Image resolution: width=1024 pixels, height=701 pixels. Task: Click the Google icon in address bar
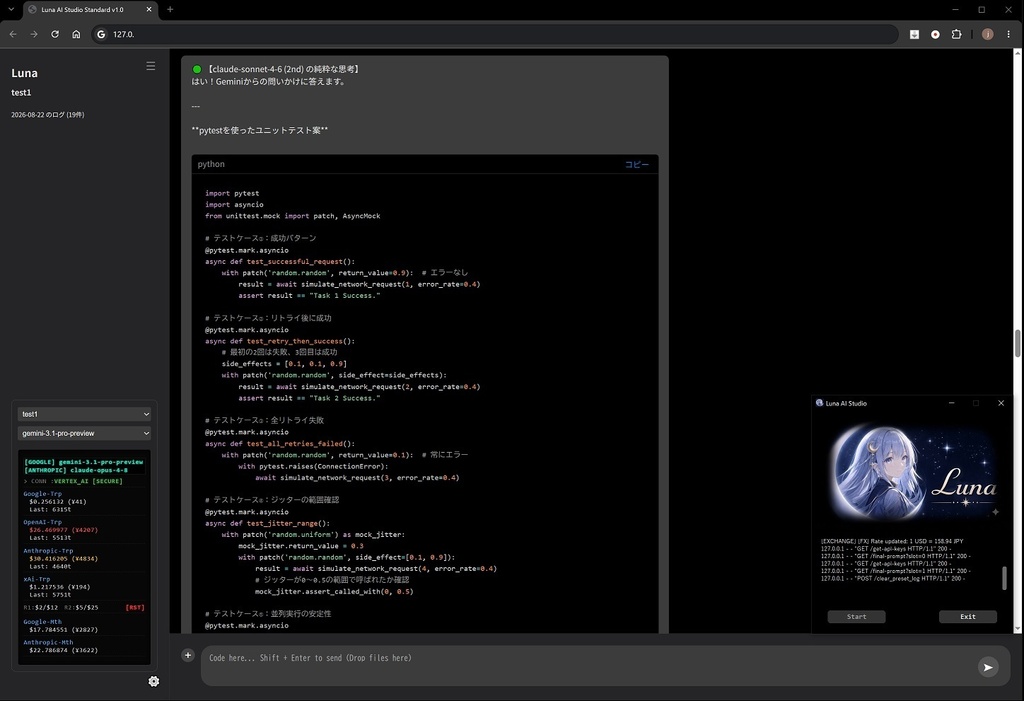point(101,34)
